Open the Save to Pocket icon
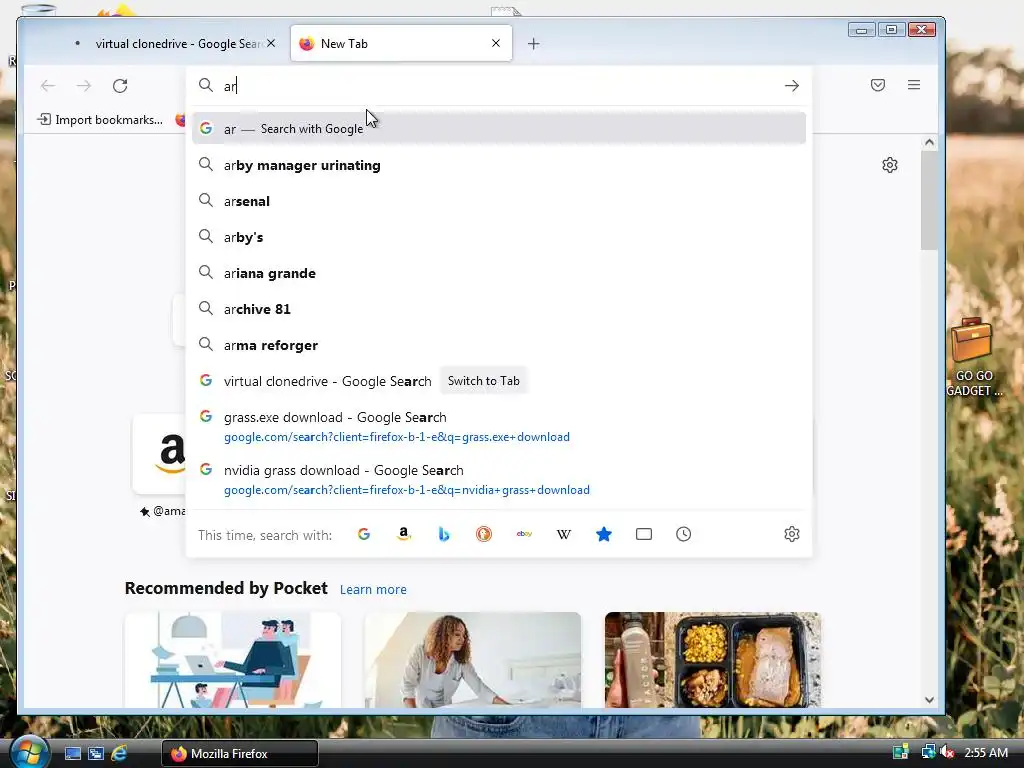 pyautogui.click(x=878, y=85)
